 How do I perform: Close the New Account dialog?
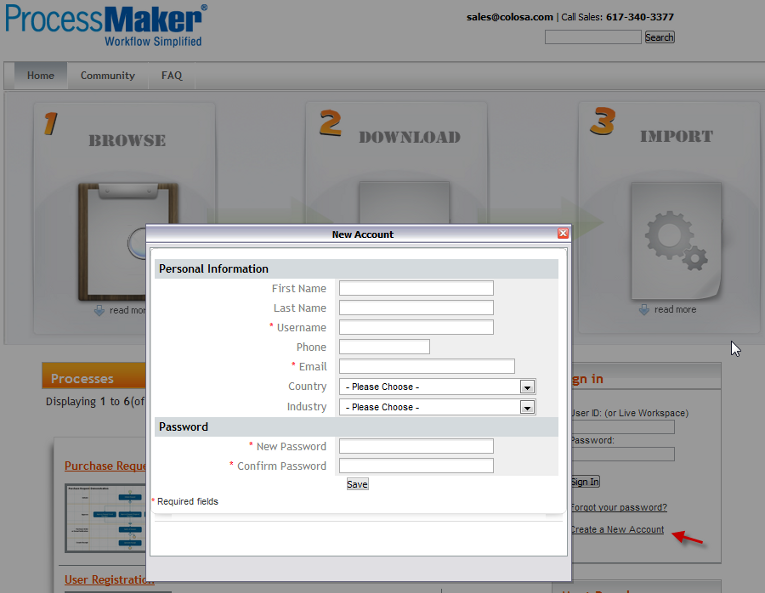point(563,234)
